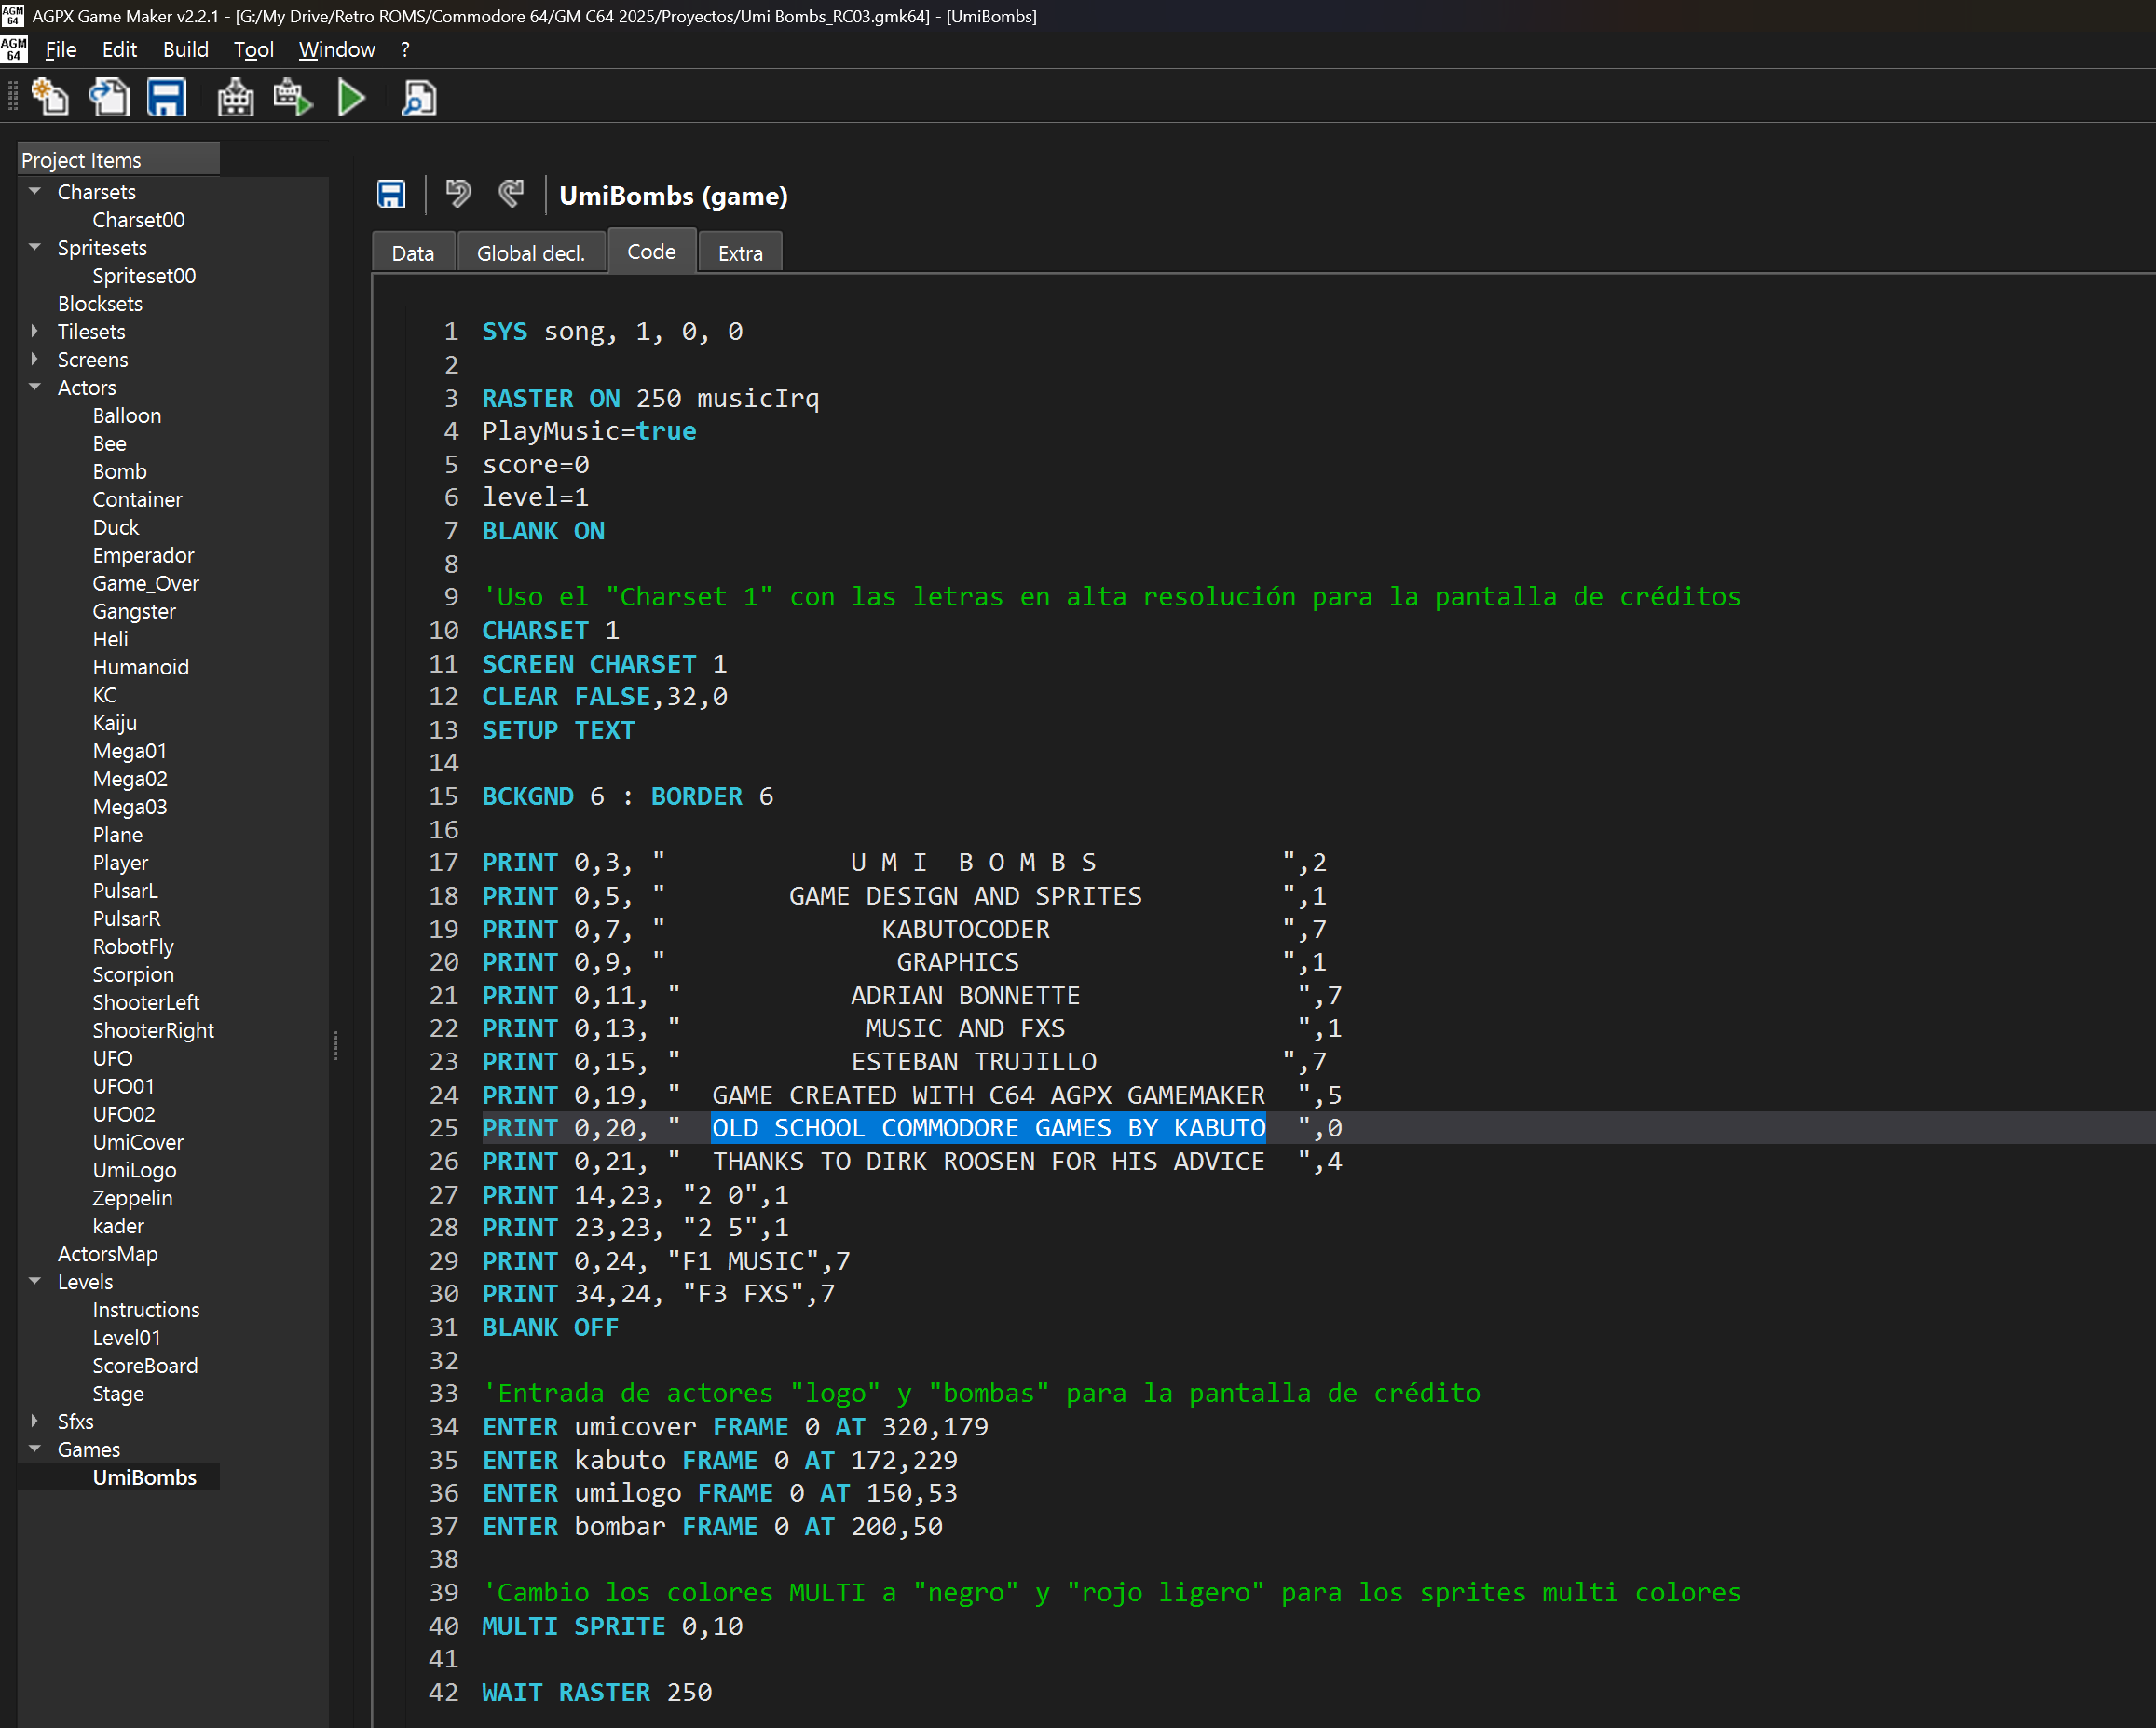Click the main toolbar Save floppy icon
Image resolution: width=2156 pixels, height=1728 pixels.
click(167, 98)
